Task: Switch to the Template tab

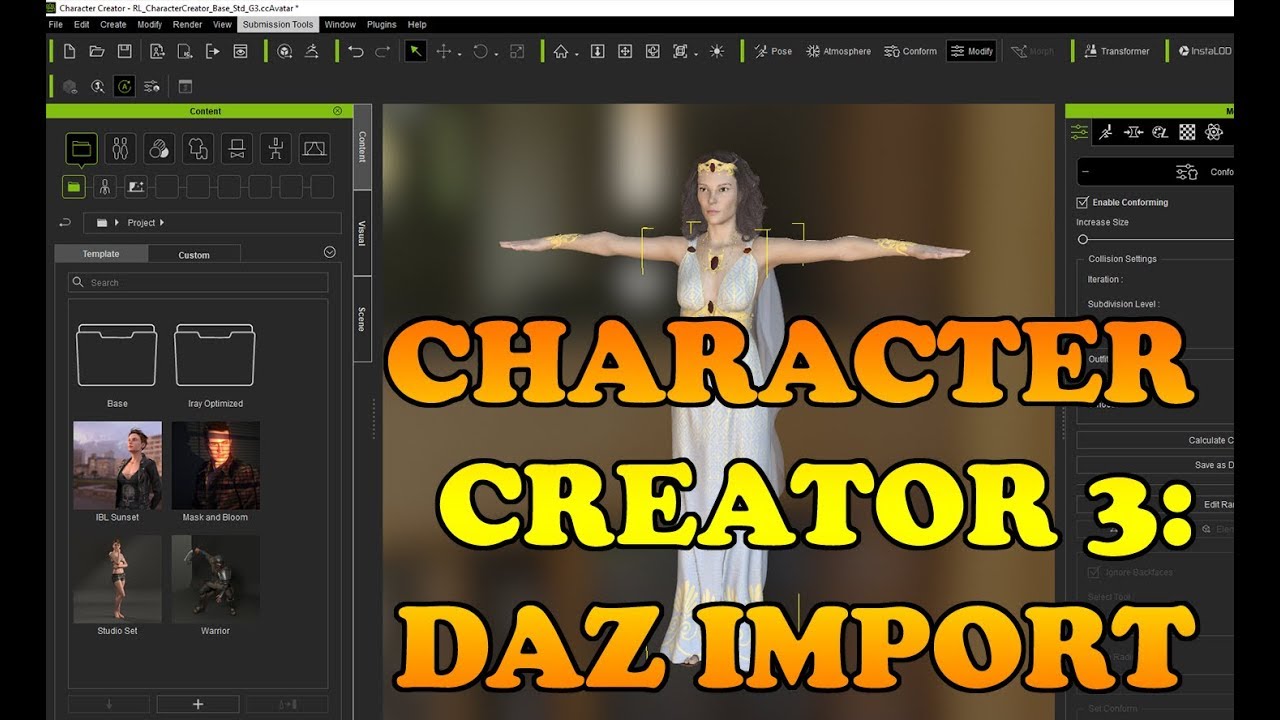Action: [101, 254]
